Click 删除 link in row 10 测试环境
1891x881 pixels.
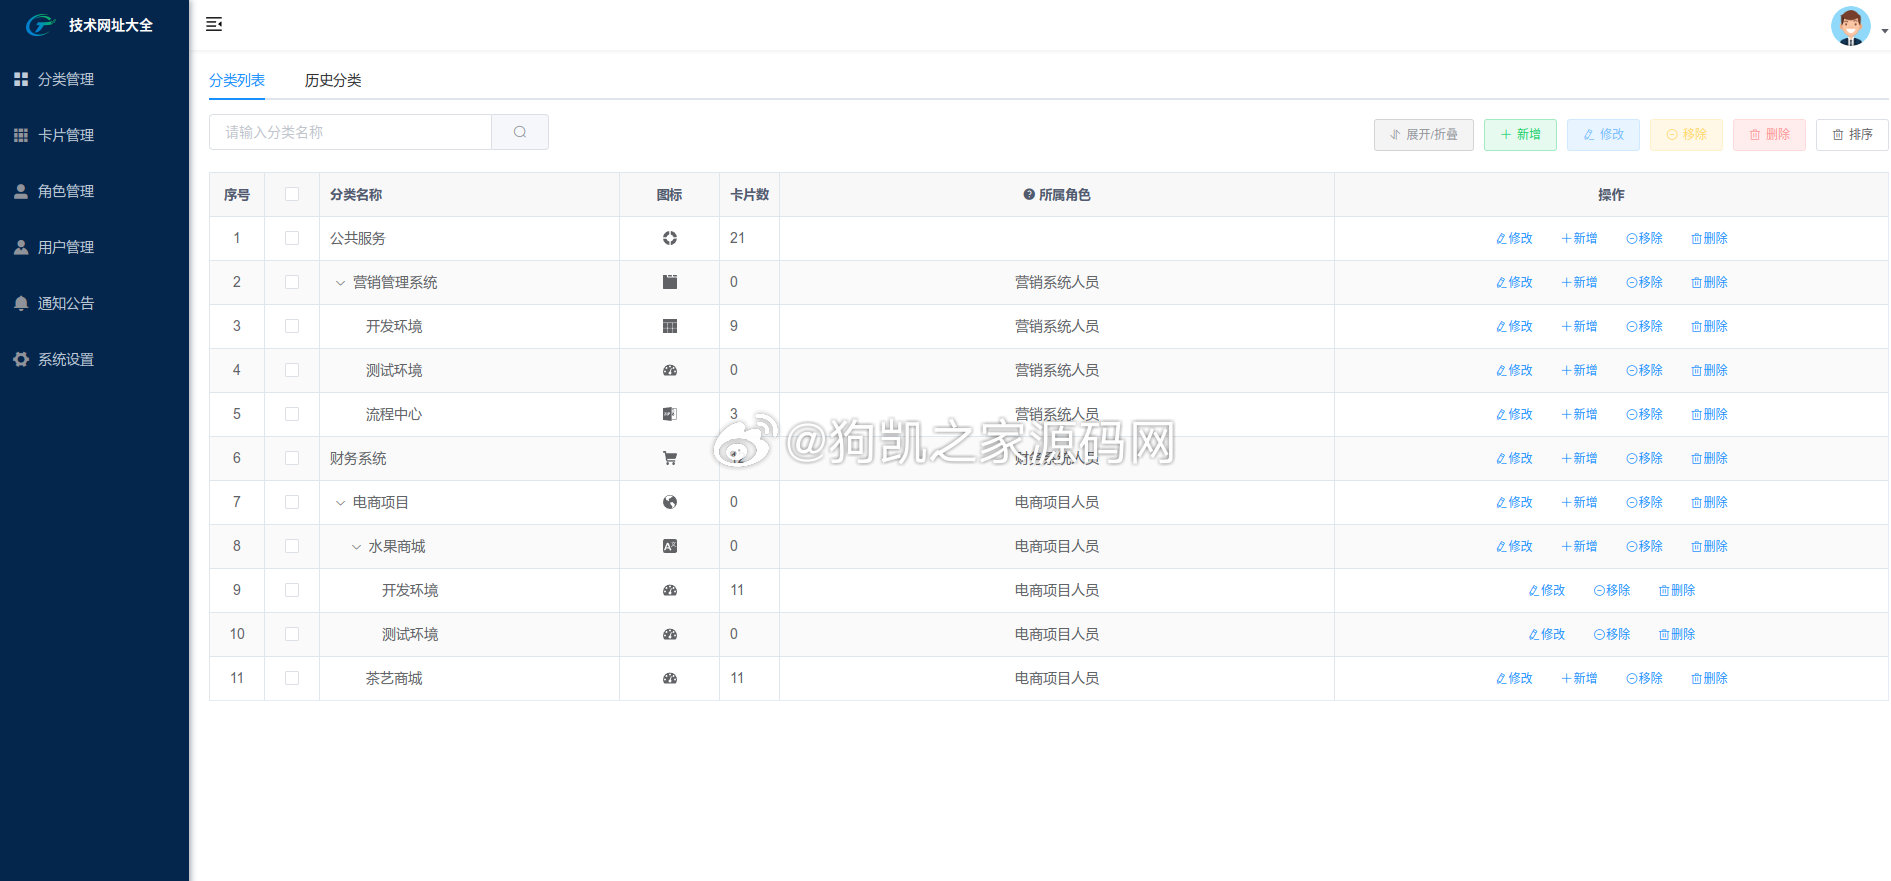coord(1676,634)
